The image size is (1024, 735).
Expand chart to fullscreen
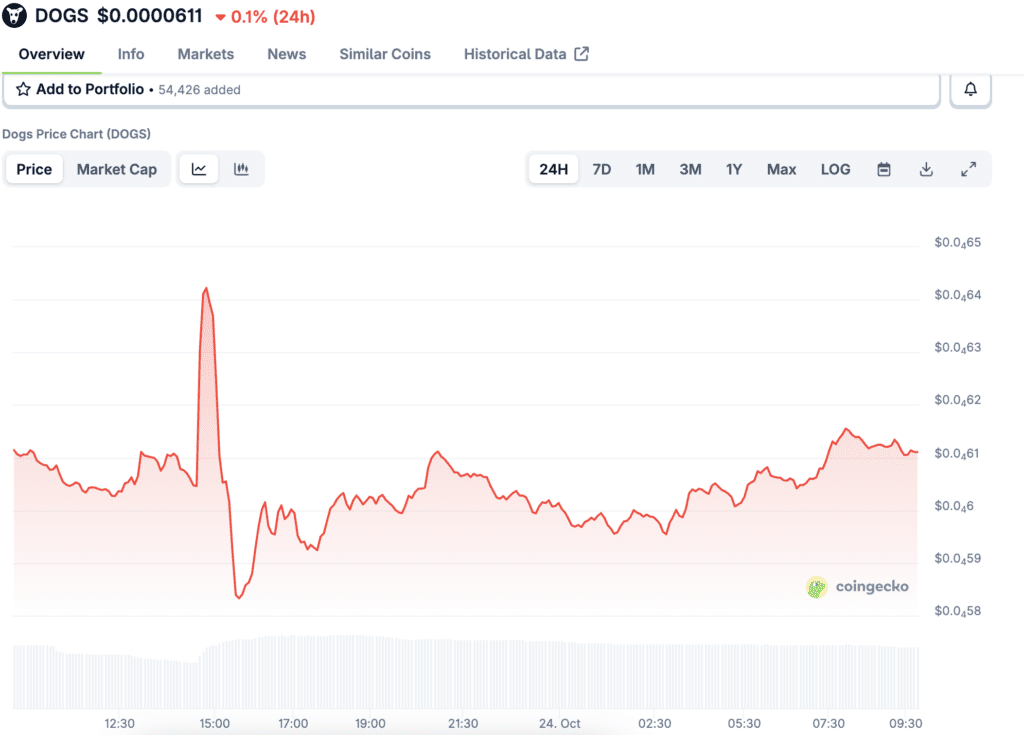tap(968, 169)
